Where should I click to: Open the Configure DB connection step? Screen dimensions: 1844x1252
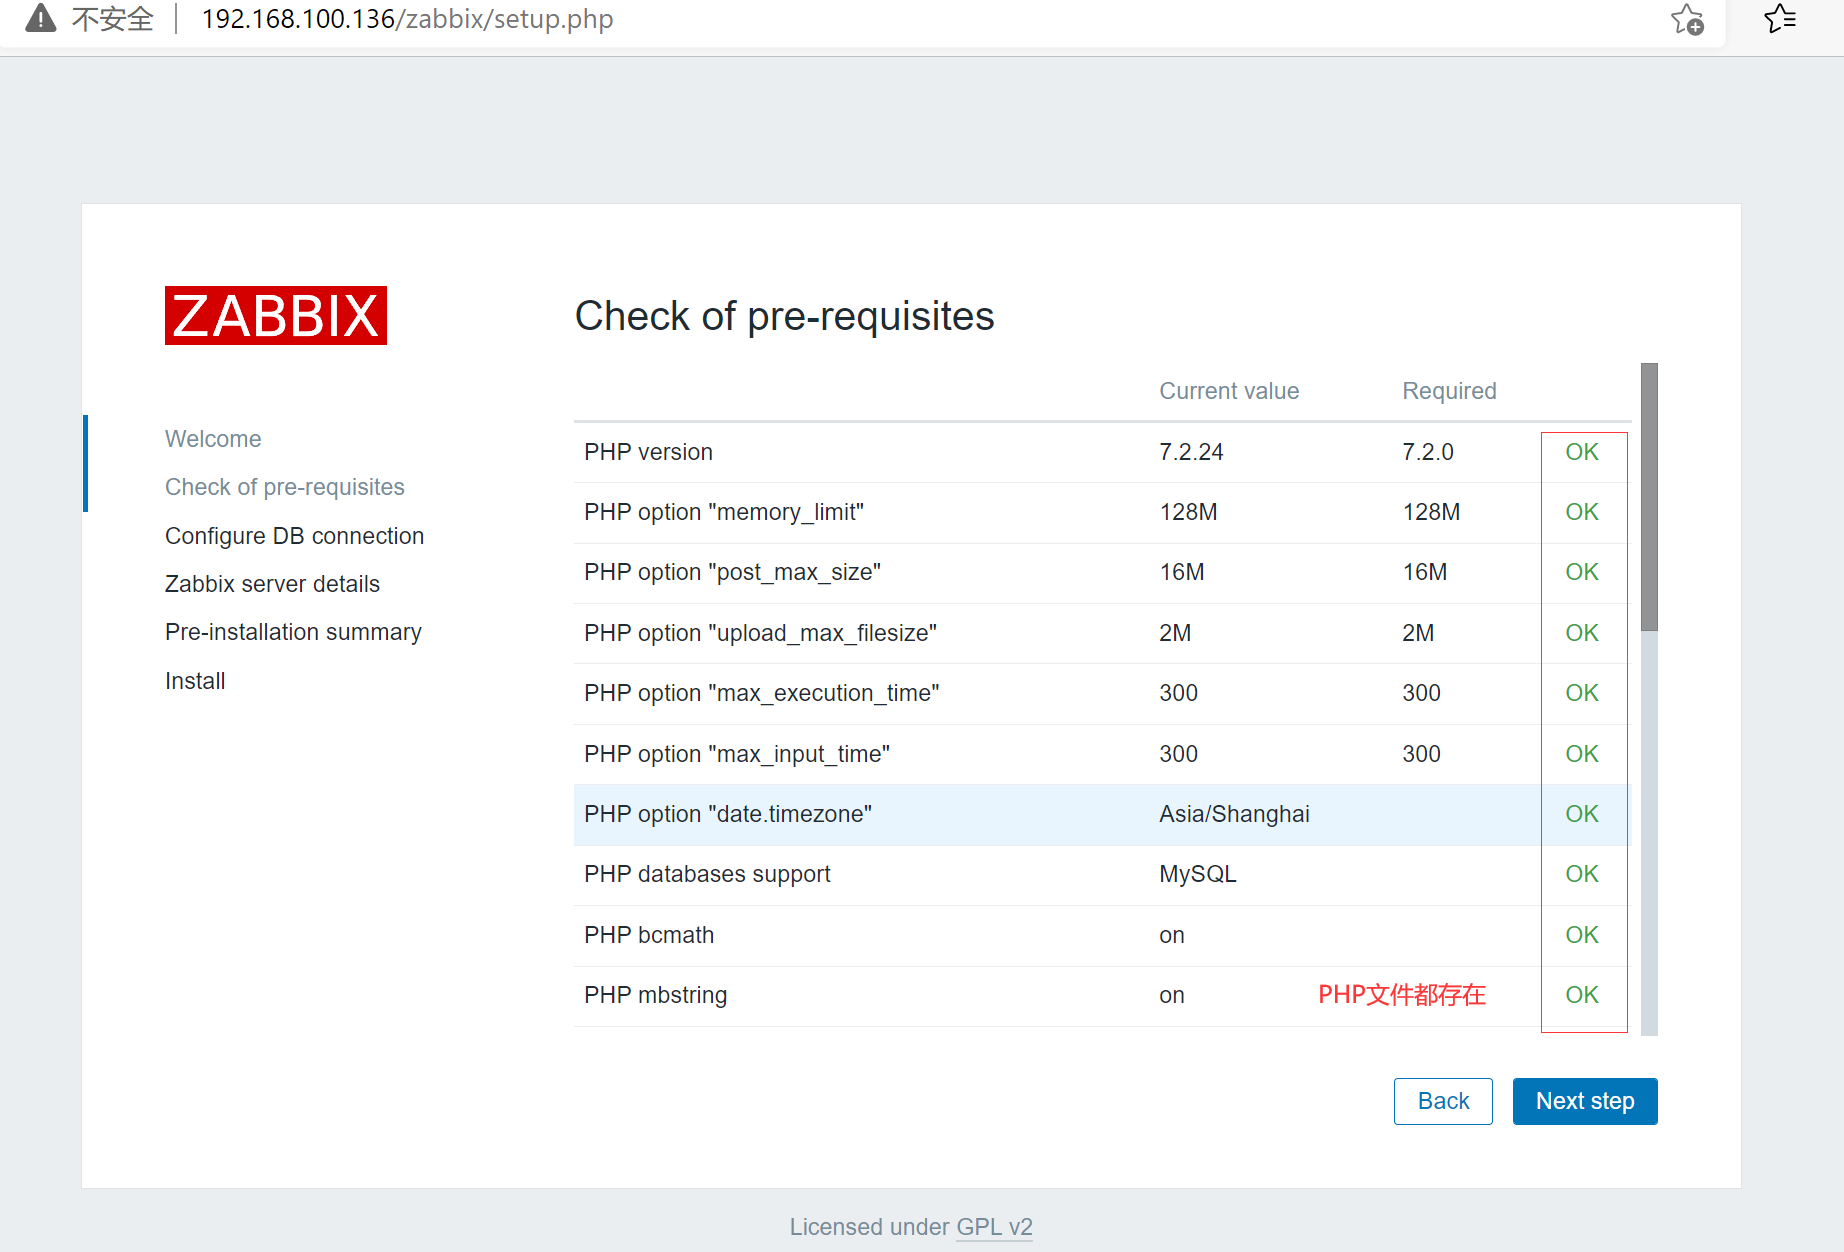click(294, 535)
